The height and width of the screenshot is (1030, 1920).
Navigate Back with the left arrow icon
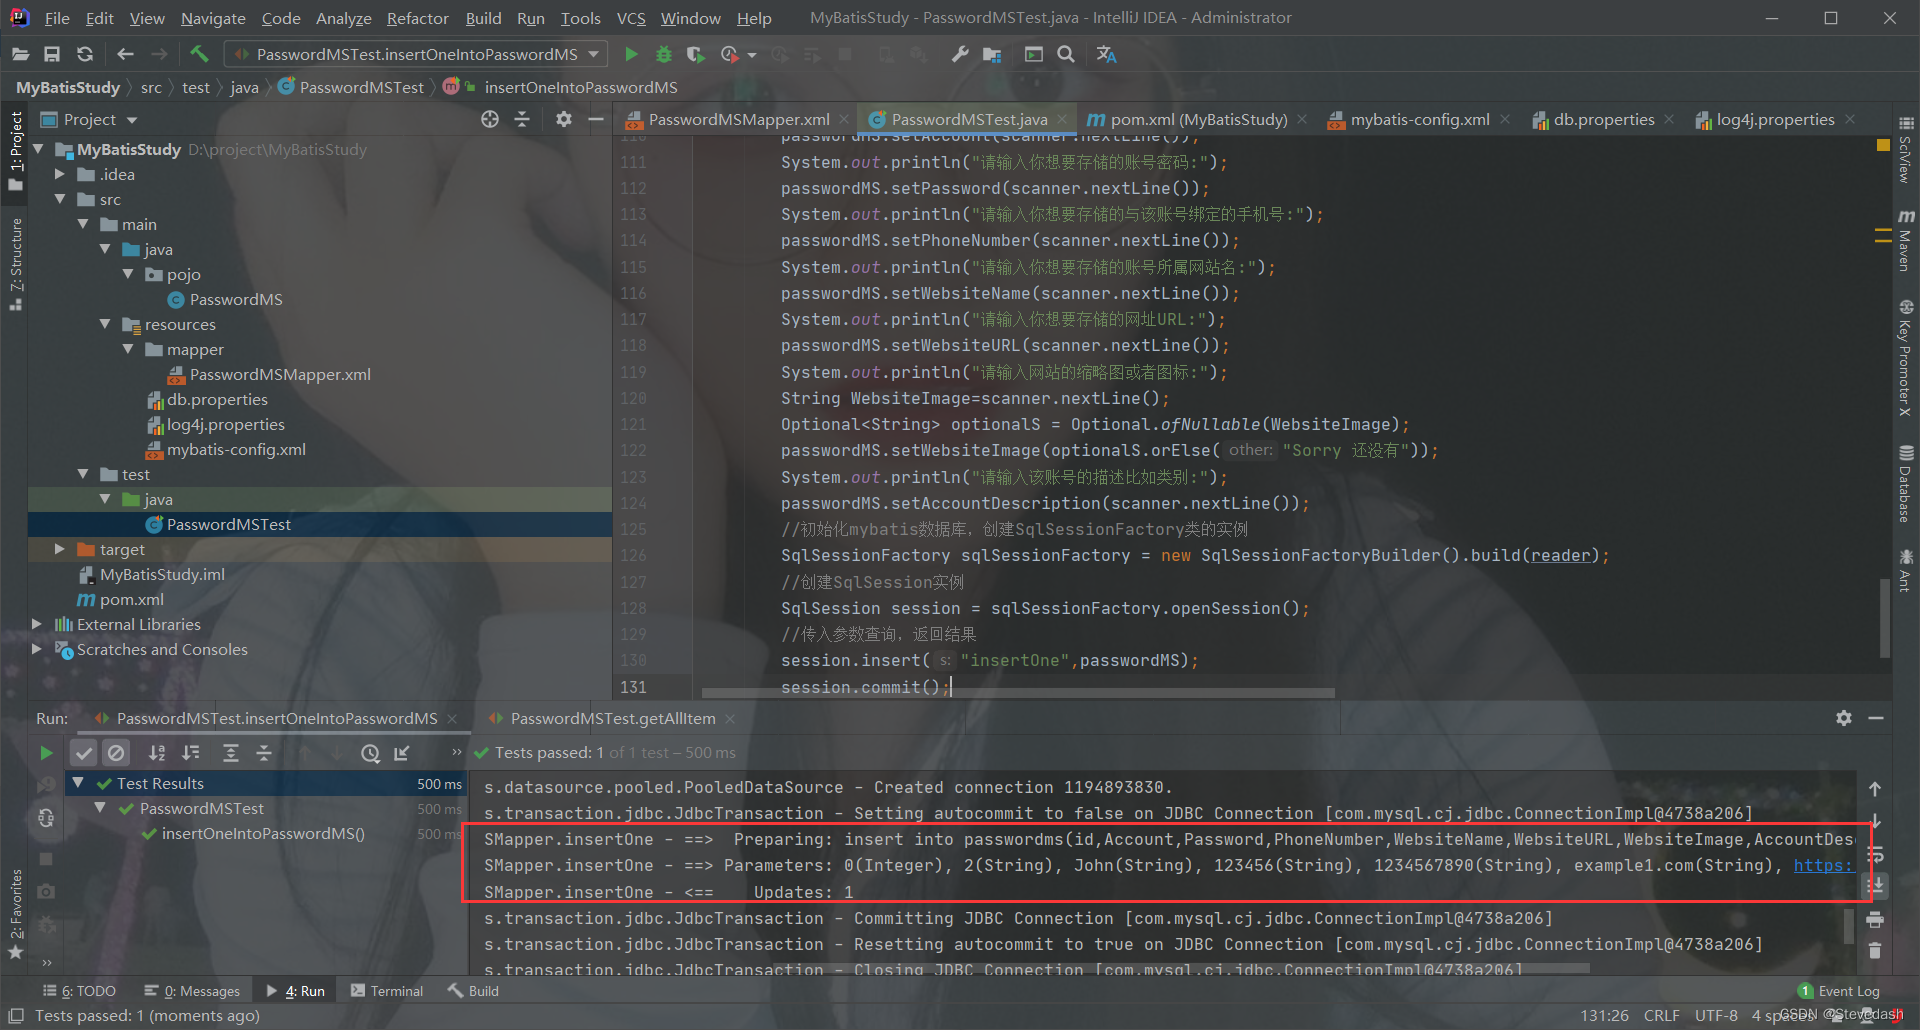125,54
